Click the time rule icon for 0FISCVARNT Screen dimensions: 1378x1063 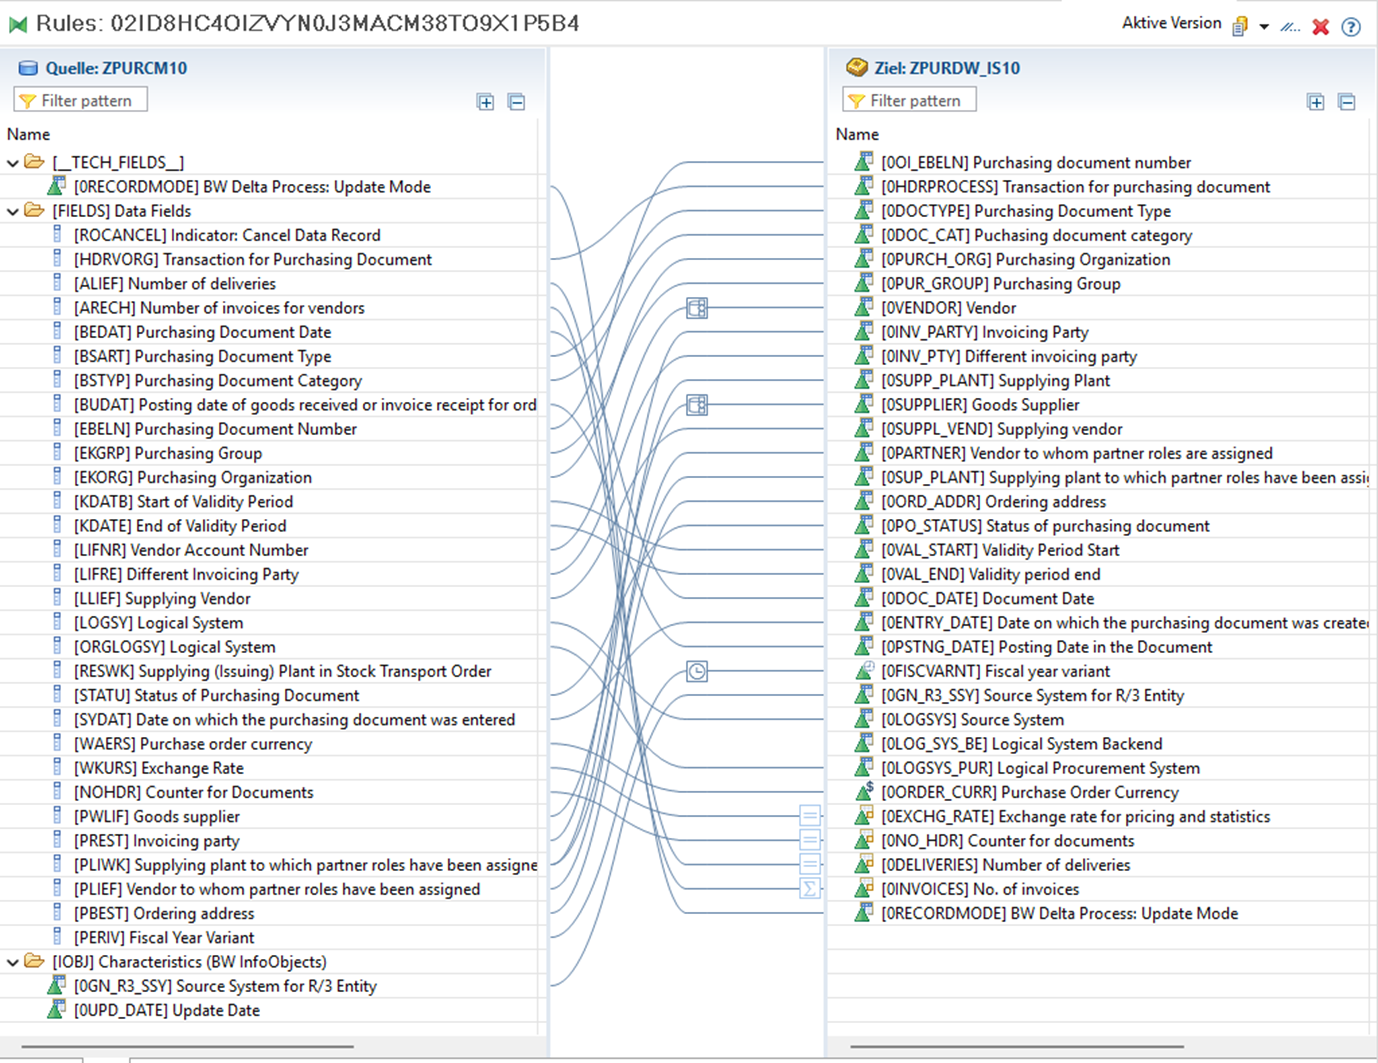[697, 671]
